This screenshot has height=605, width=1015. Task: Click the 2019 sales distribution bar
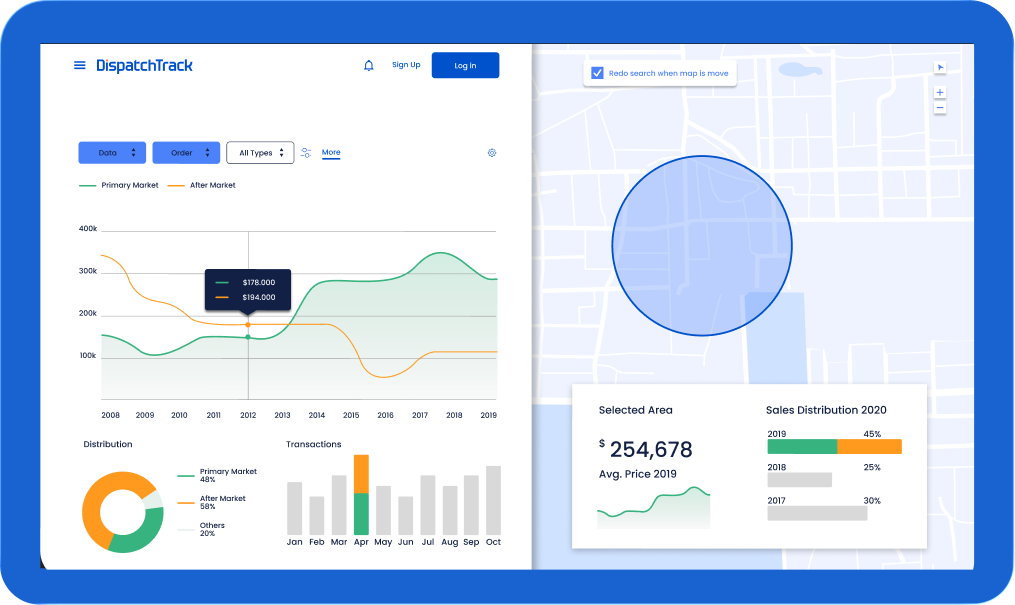834,446
